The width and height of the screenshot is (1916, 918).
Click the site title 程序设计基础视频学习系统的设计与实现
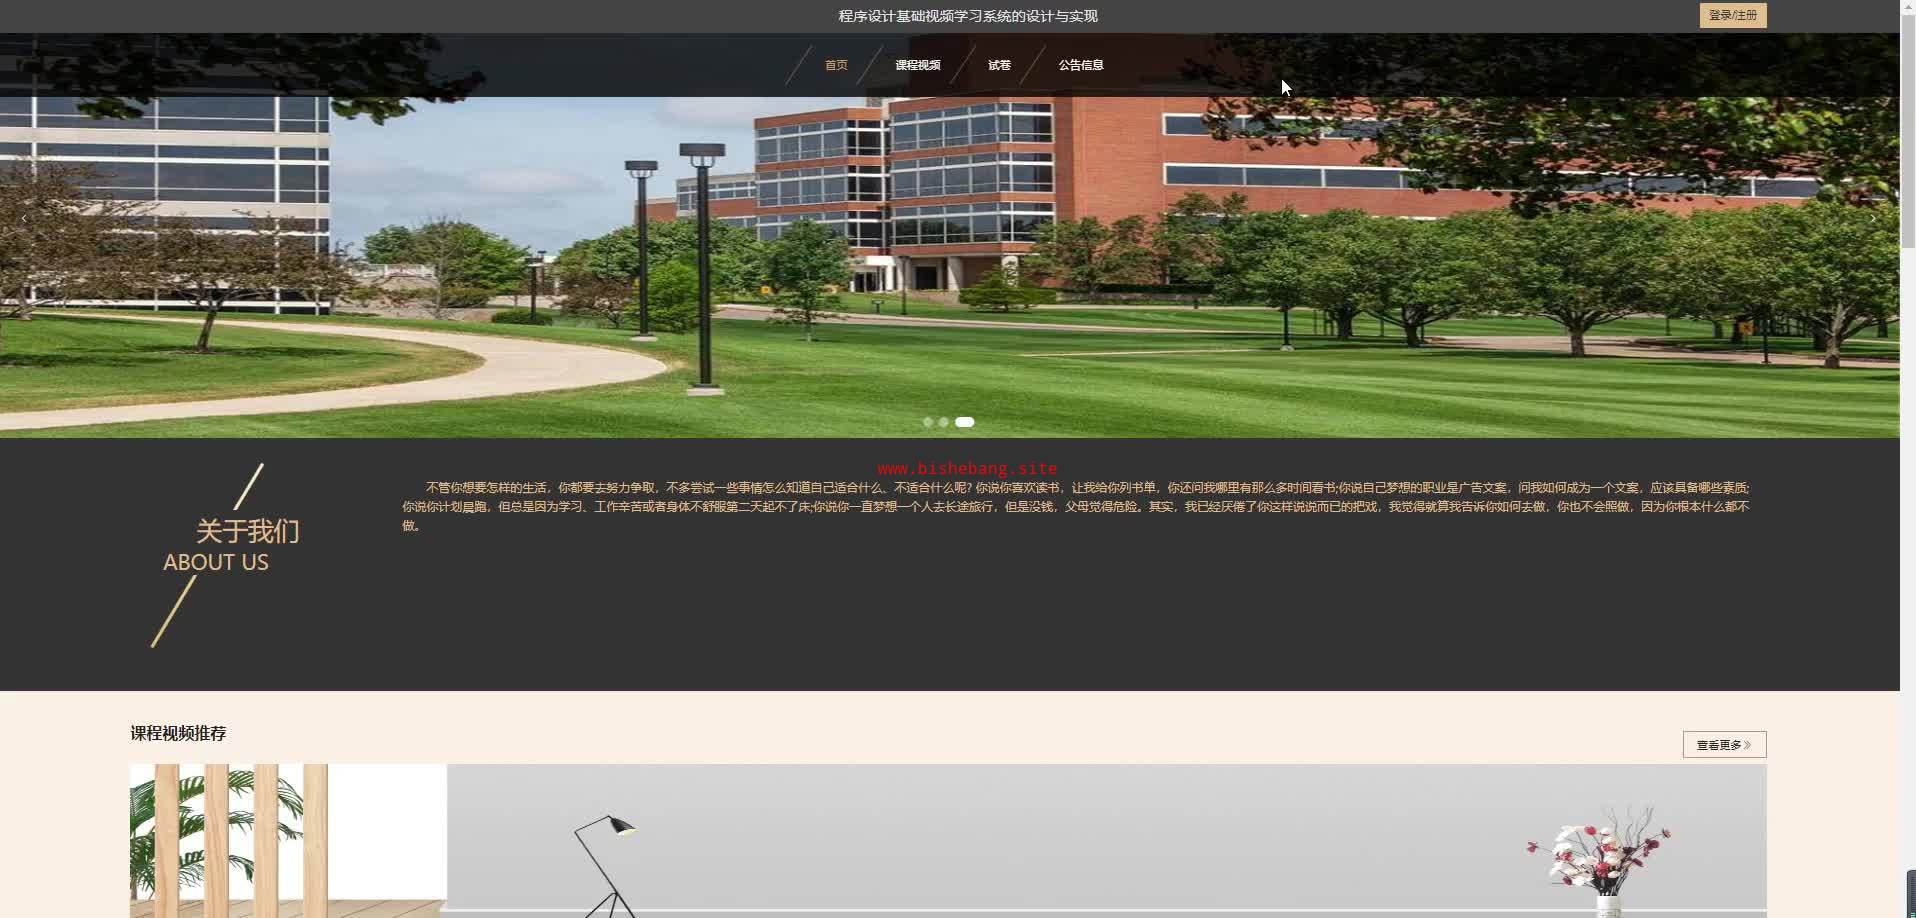point(968,16)
